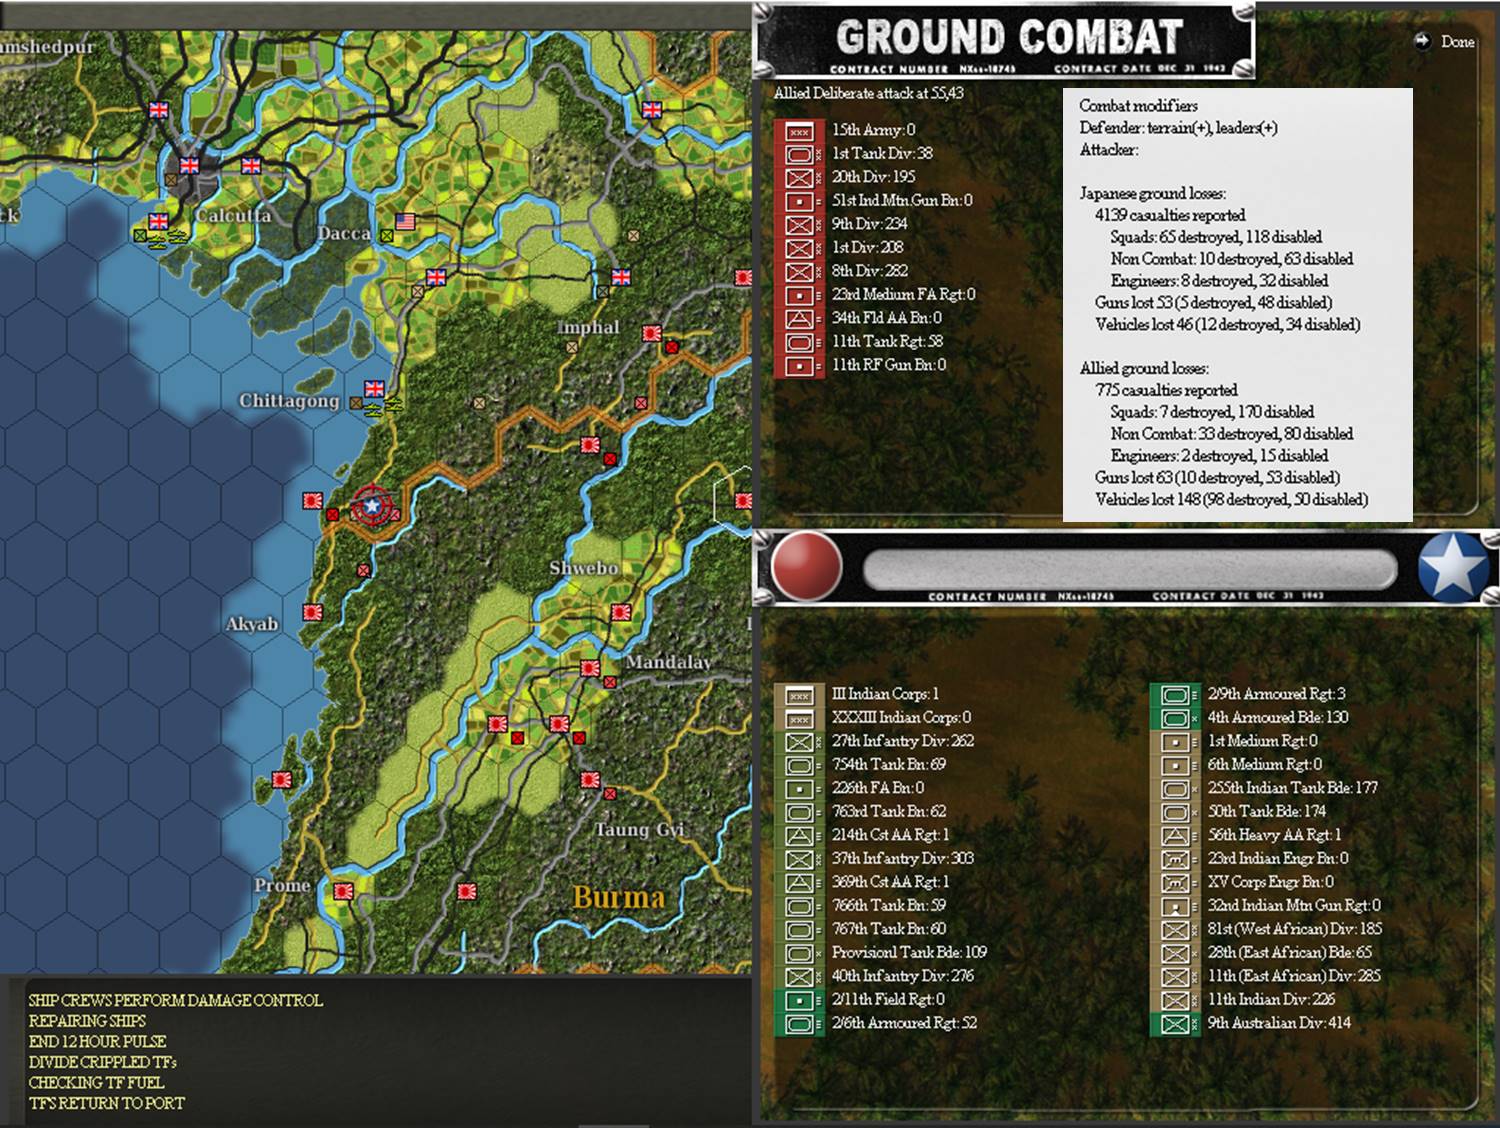Screen dimensions: 1500x1128
Task: Click 'REPAIRING SHIPS' status line
Action: coord(87,1021)
